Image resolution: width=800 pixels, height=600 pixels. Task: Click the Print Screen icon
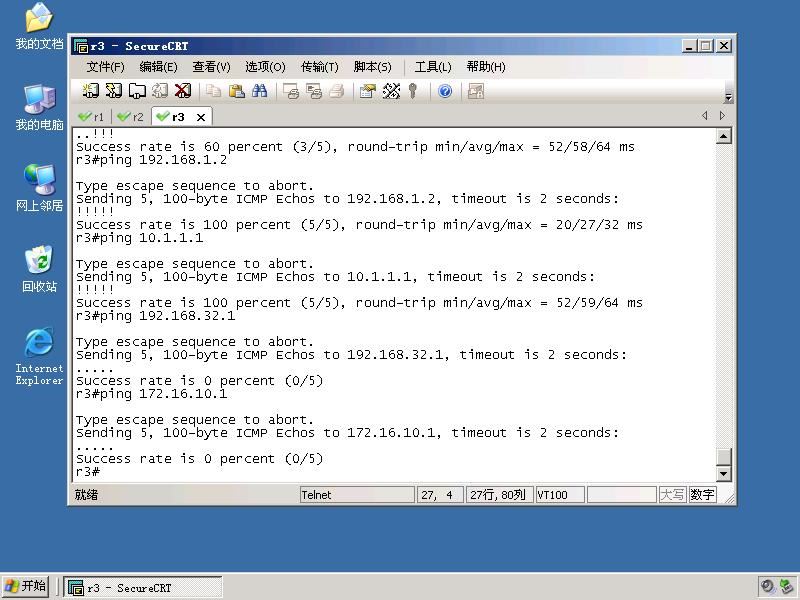[291, 91]
